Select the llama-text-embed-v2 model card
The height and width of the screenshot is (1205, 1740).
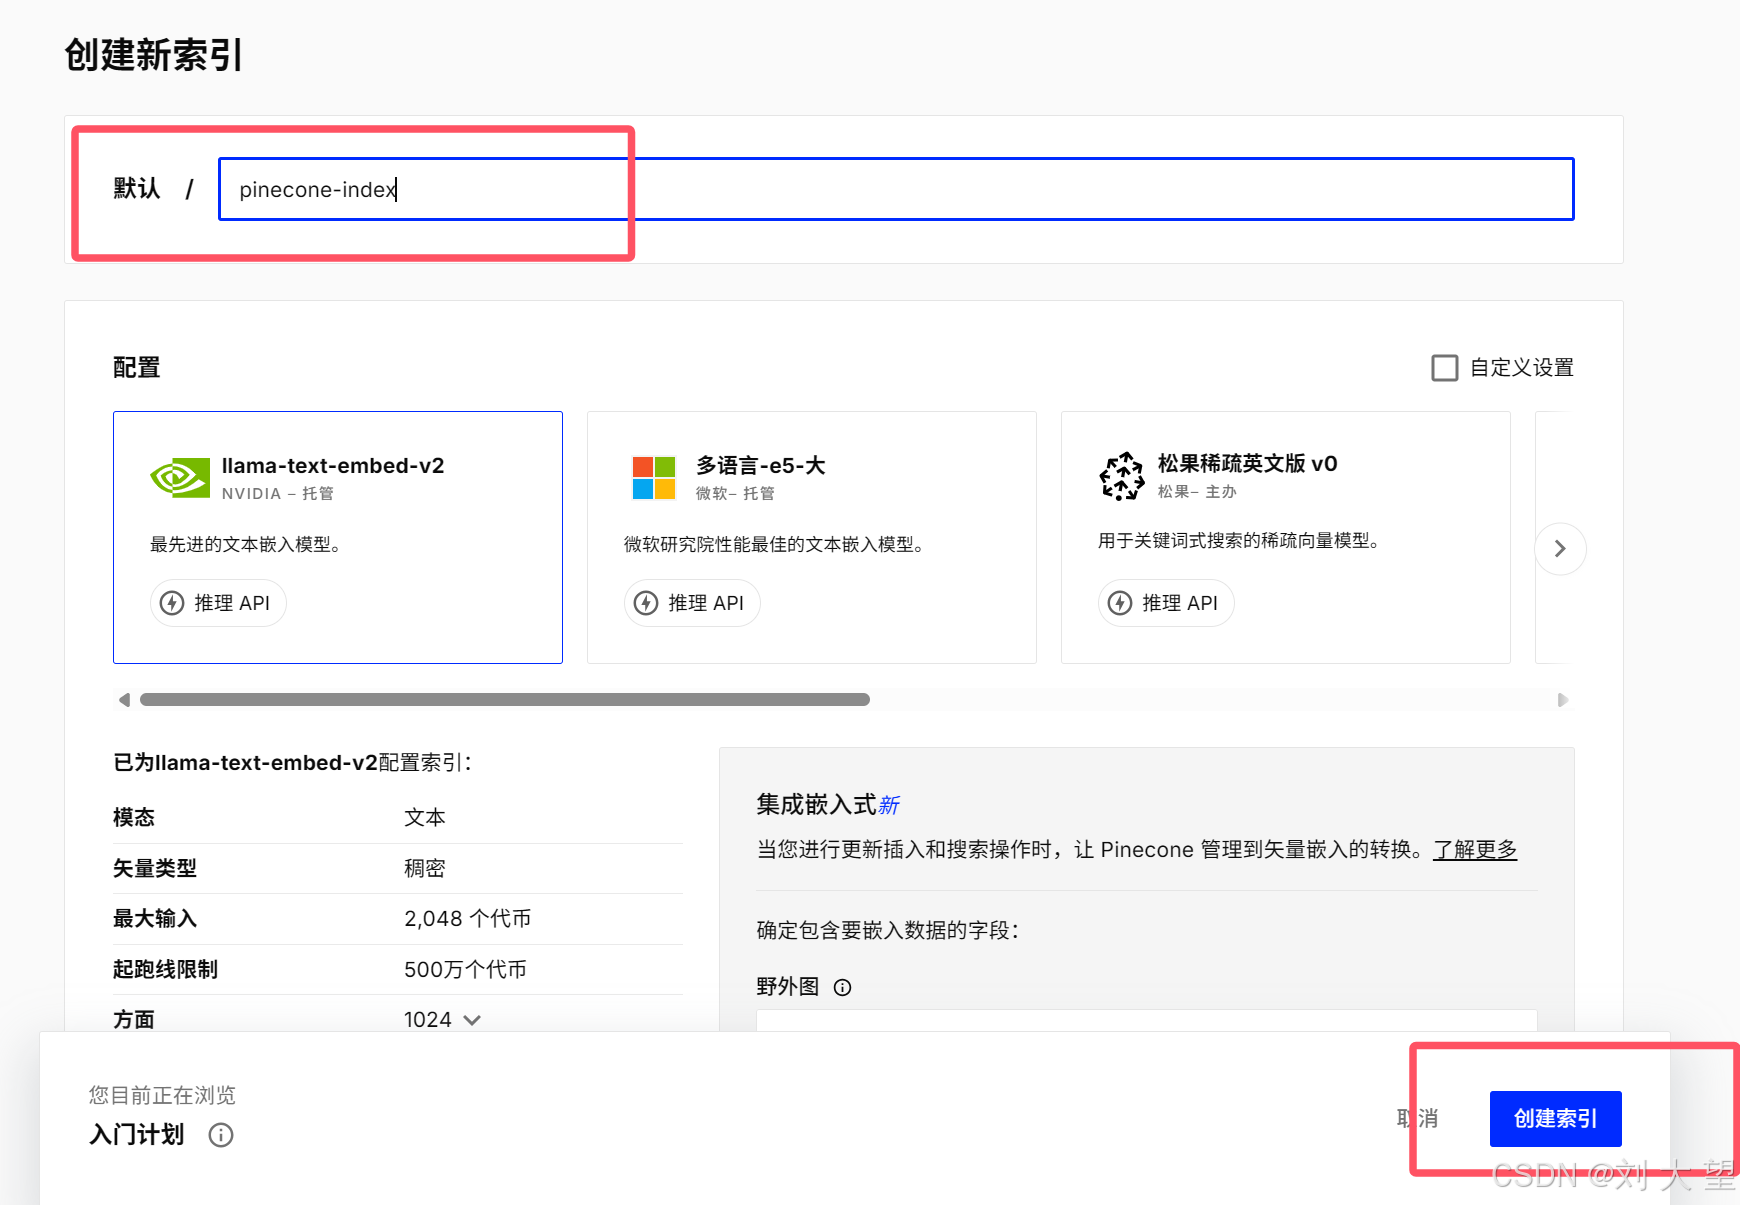(x=338, y=537)
